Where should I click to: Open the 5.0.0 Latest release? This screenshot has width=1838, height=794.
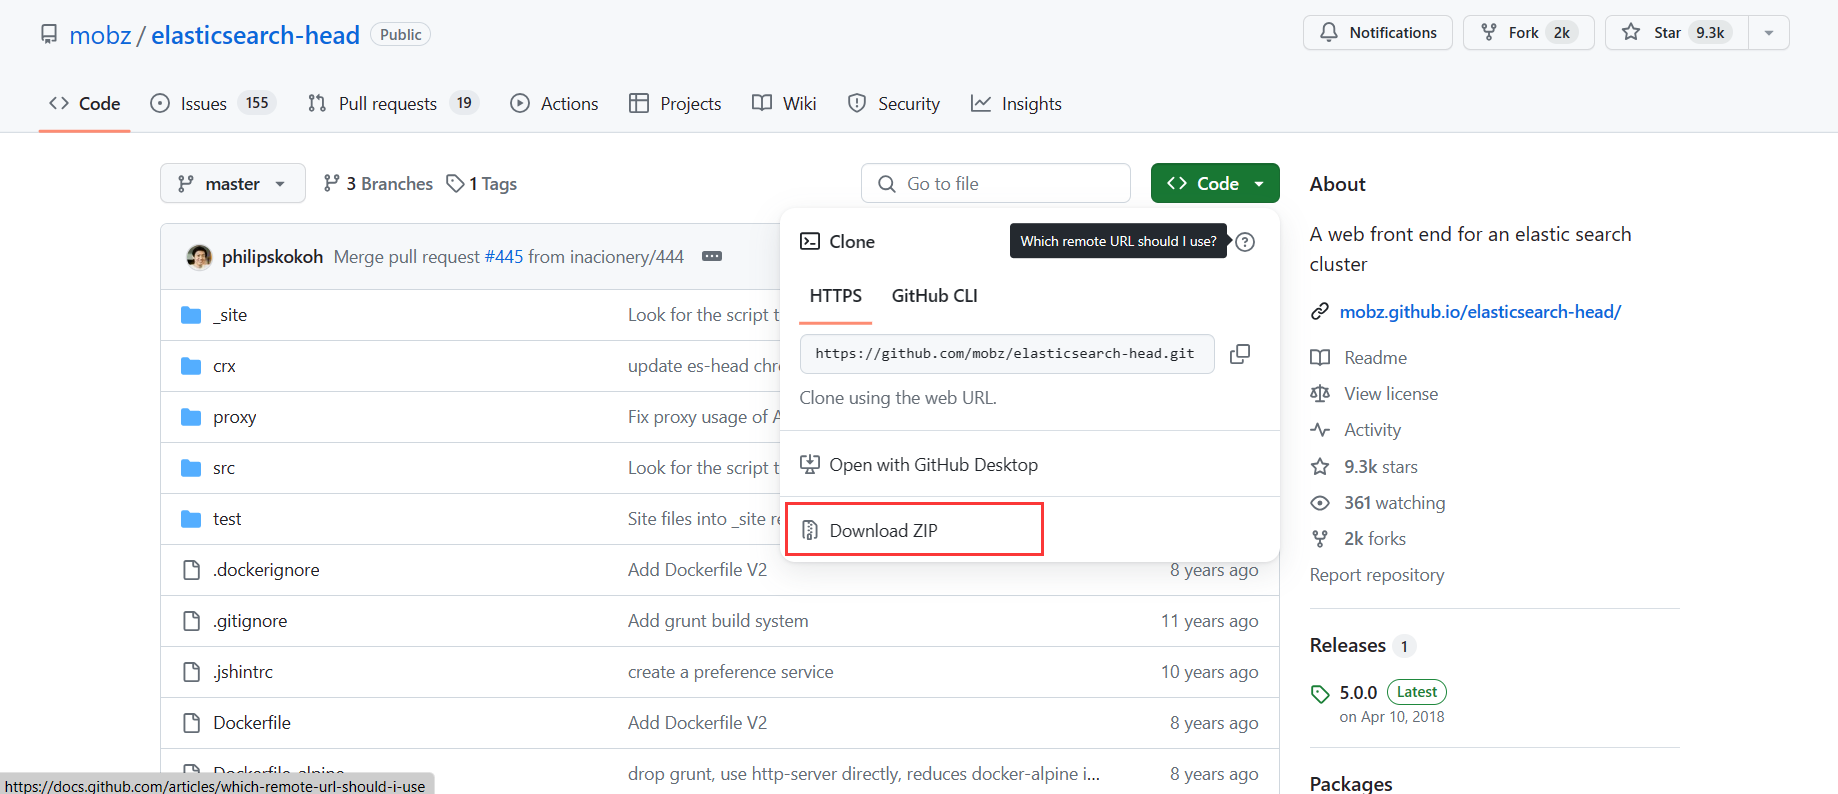(1392, 692)
